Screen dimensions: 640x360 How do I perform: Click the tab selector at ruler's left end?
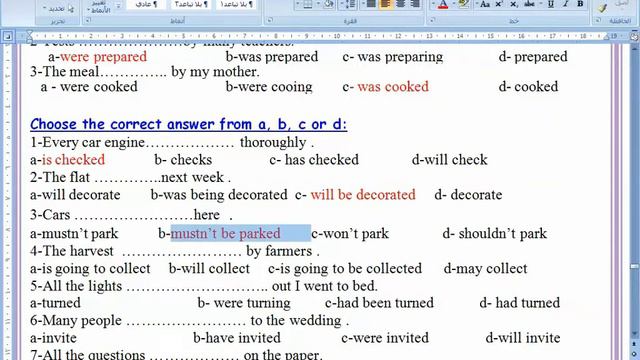point(7,36)
